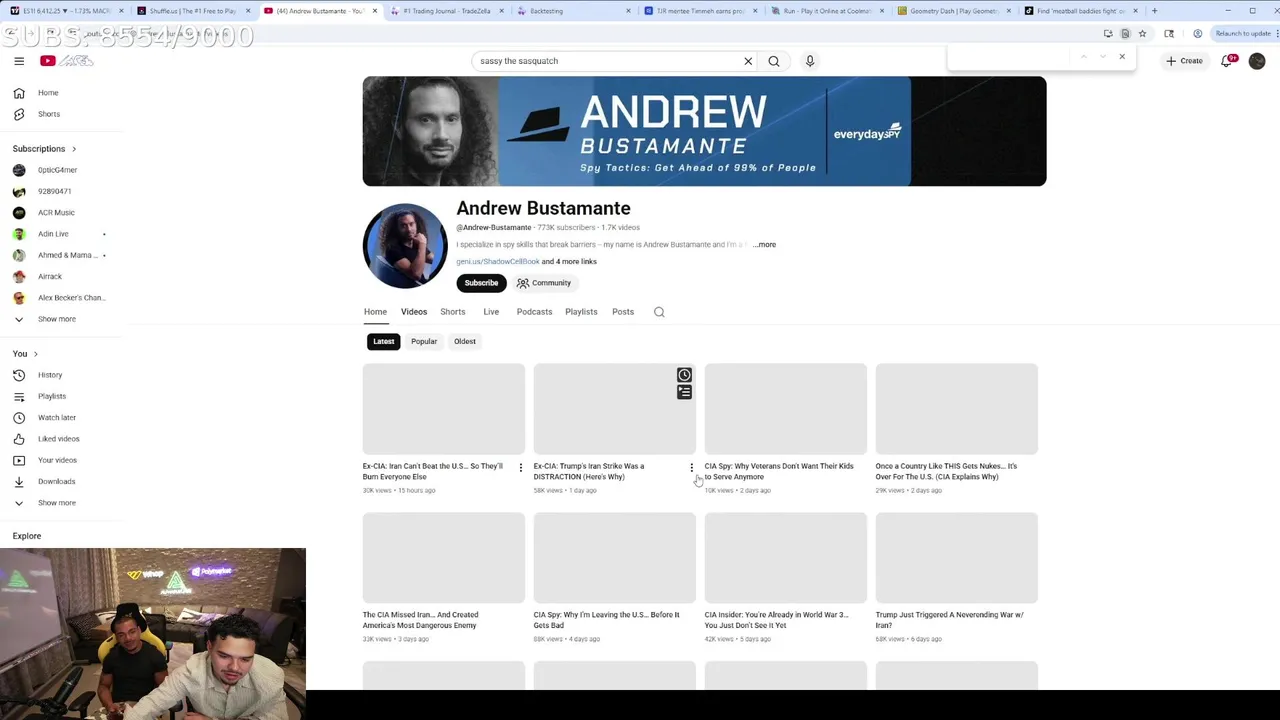Go to the YouTube home logo
The image size is (1280, 720).
pyautogui.click(x=66, y=61)
